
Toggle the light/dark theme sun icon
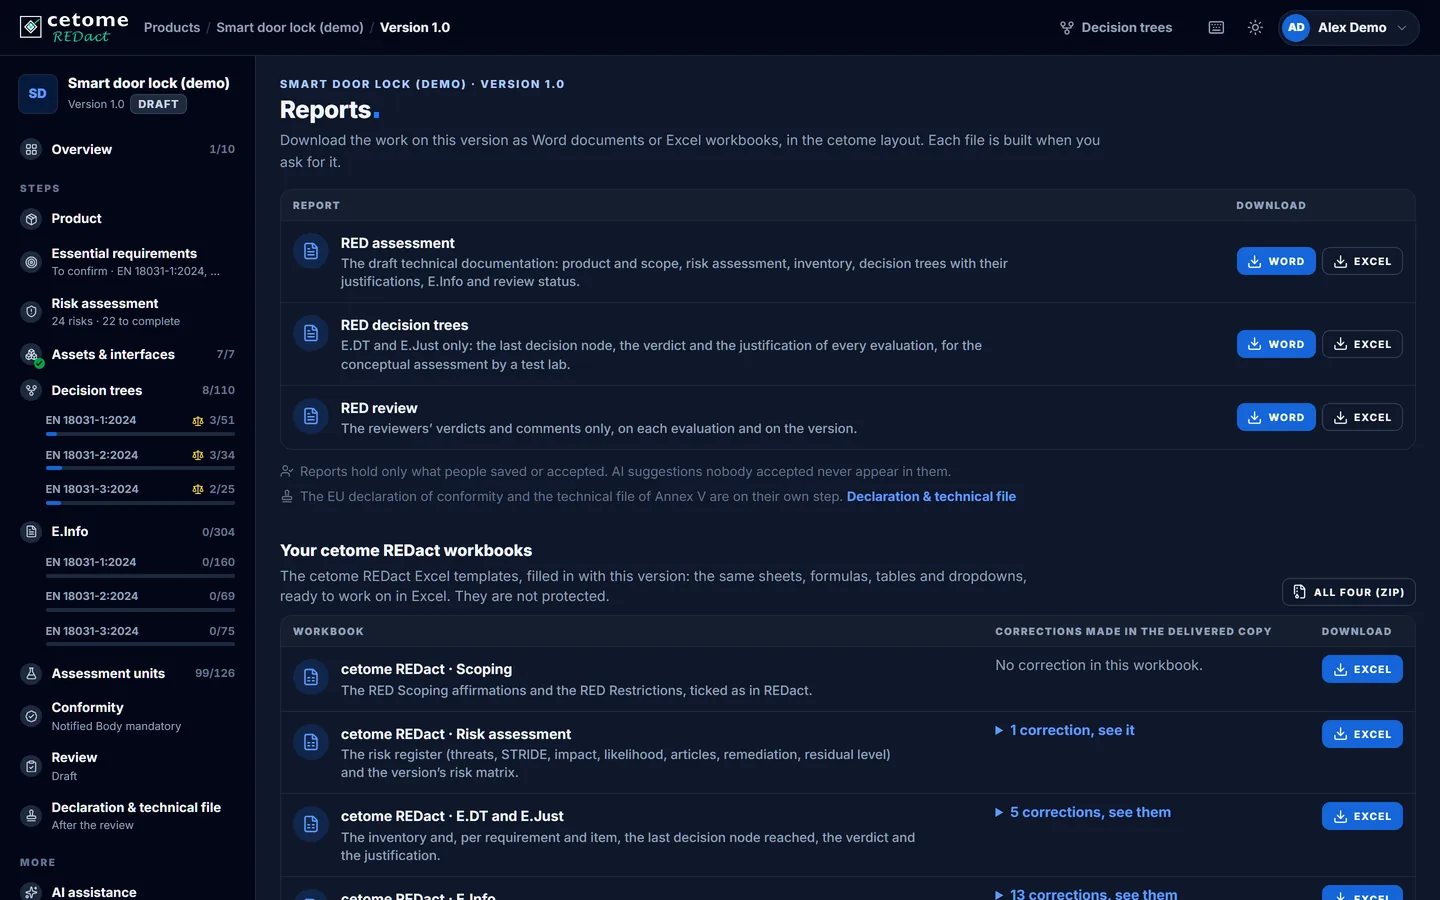pyautogui.click(x=1255, y=28)
